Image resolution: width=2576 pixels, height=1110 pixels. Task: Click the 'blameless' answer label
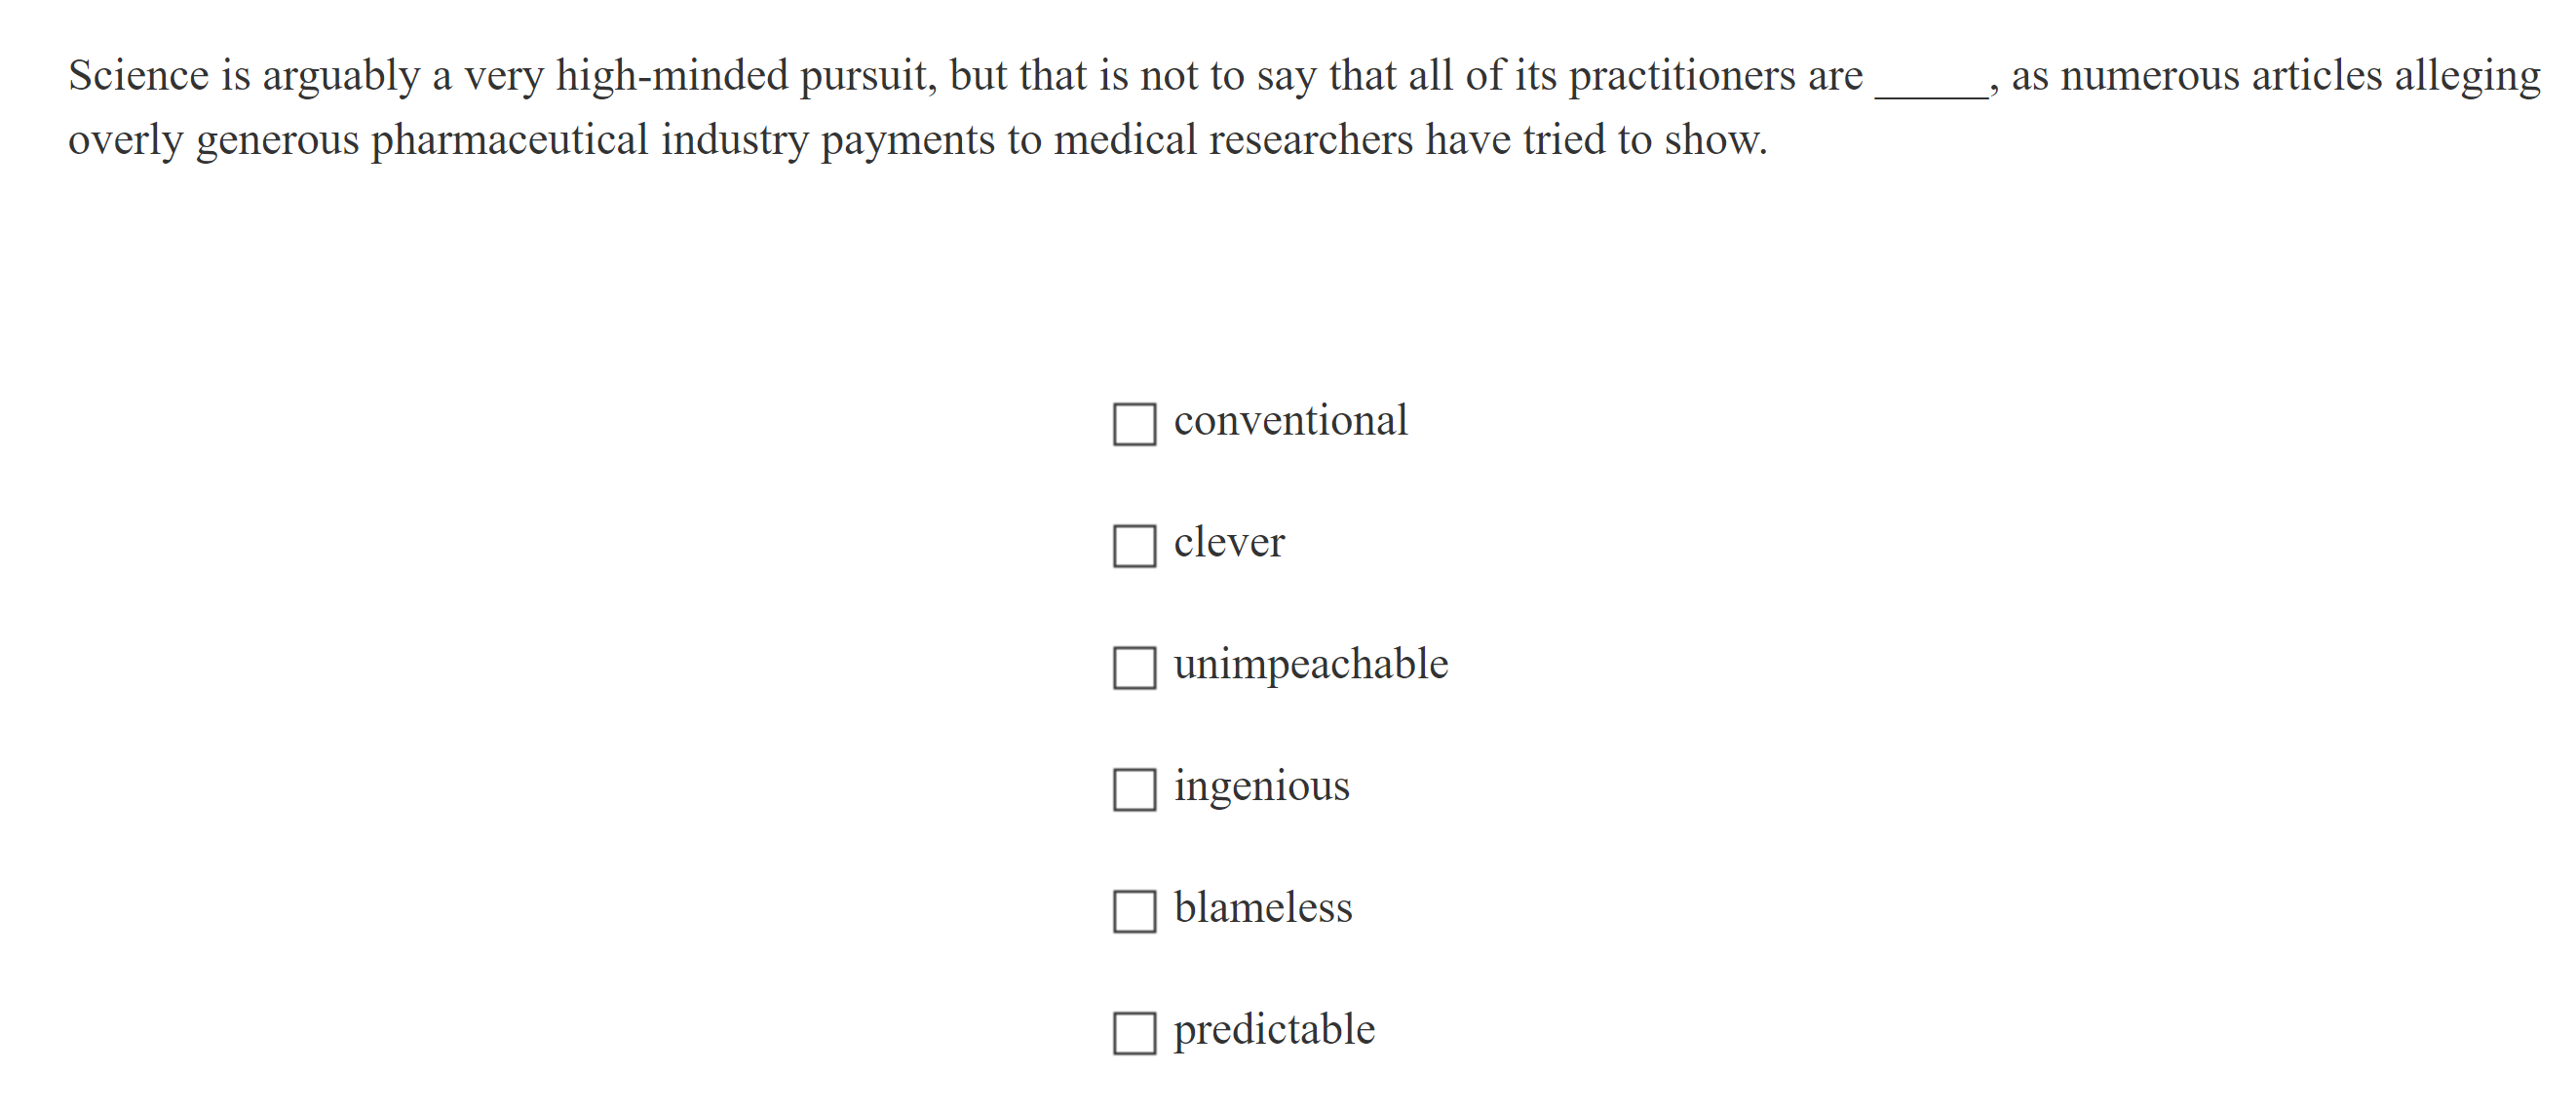1262,908
